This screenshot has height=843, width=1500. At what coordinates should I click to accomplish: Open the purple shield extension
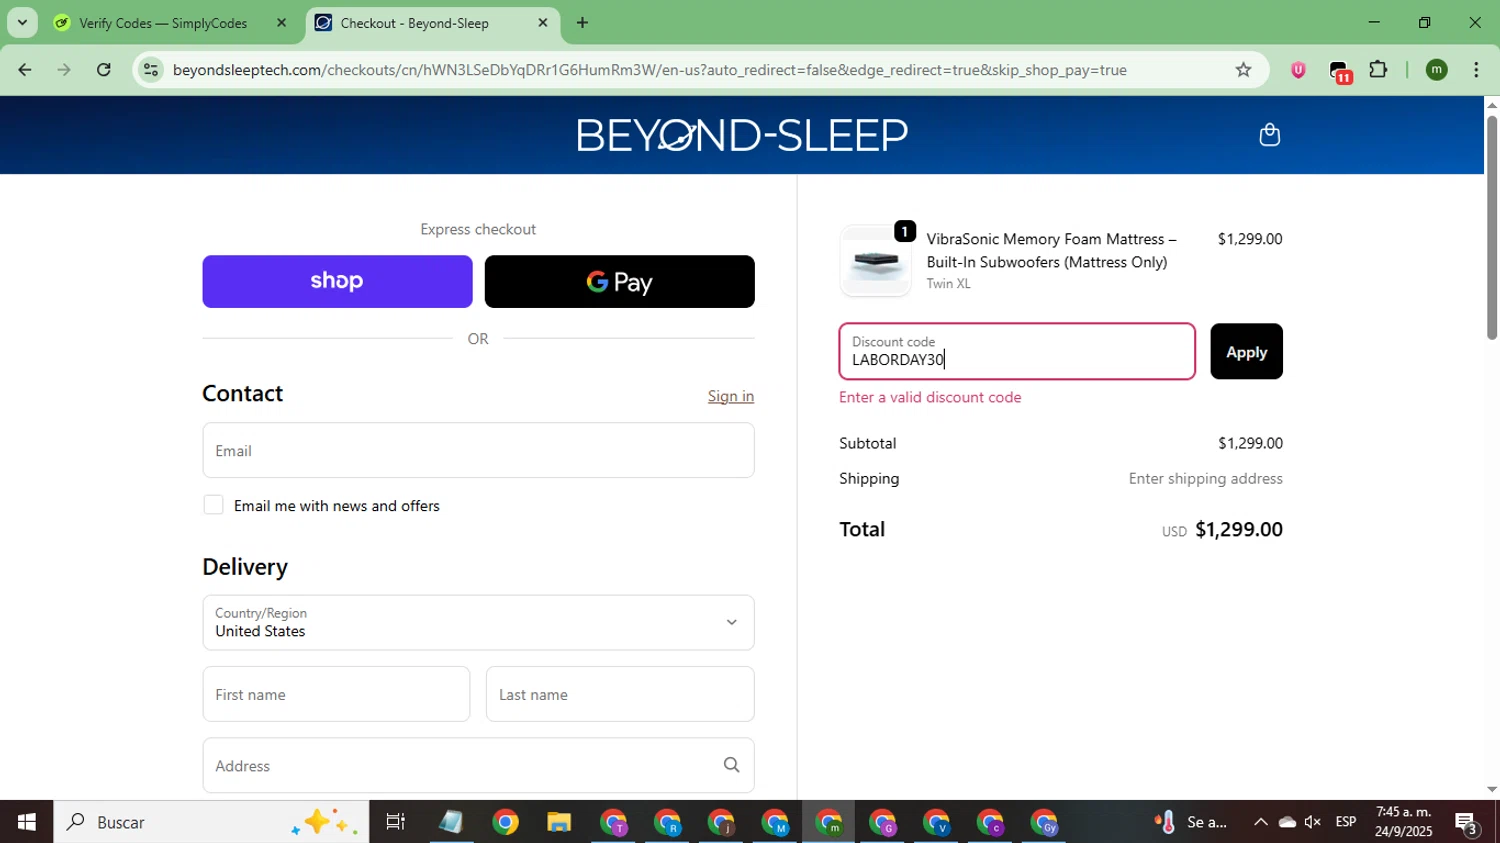click(1298, 70)
